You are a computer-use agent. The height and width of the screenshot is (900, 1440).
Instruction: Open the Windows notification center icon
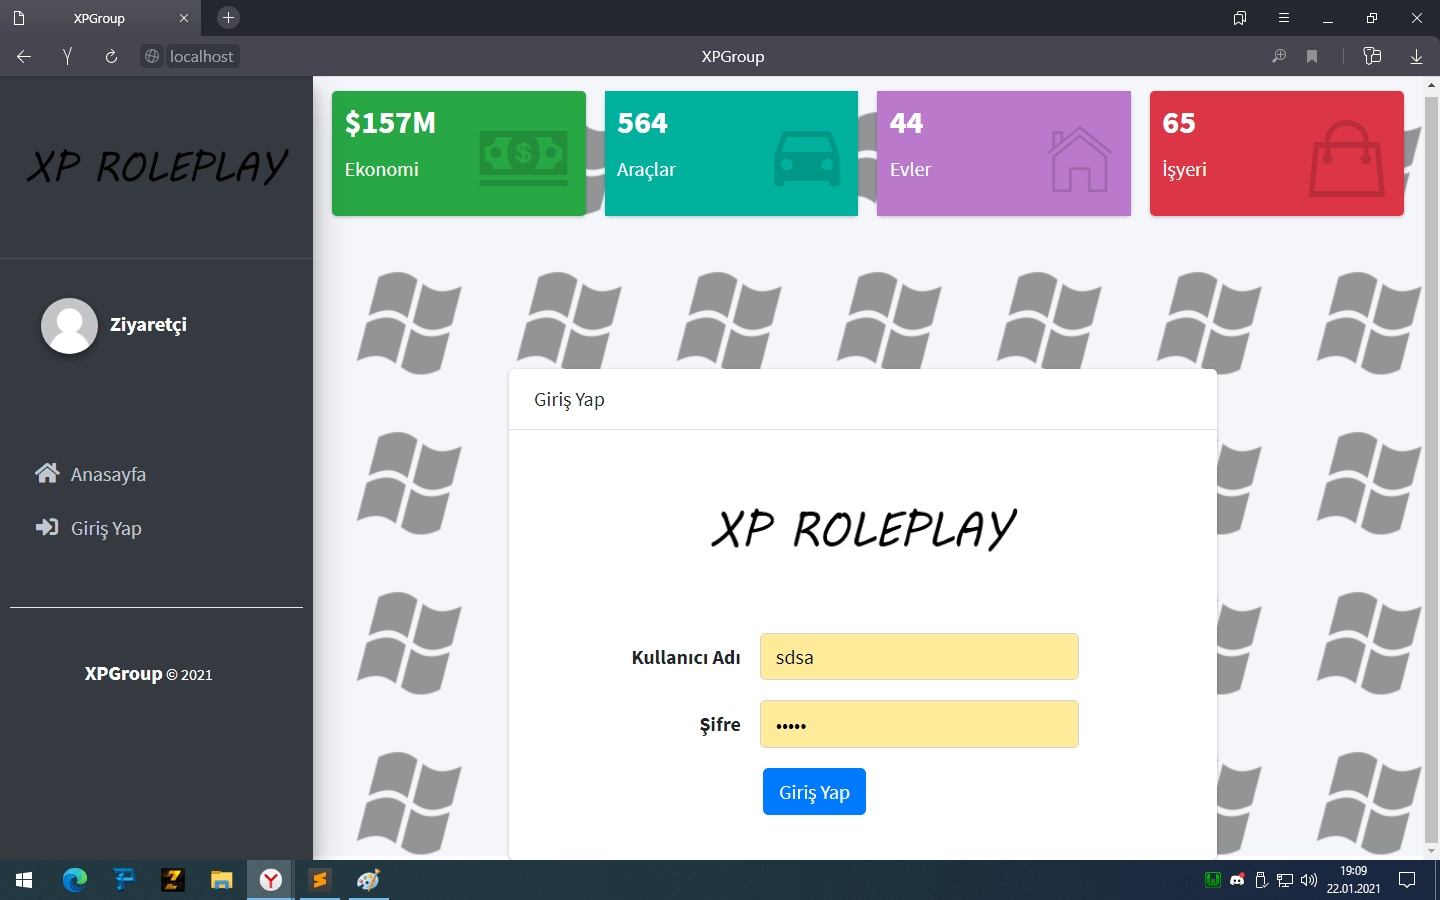pyautogui.click(x=1407, y=880)
